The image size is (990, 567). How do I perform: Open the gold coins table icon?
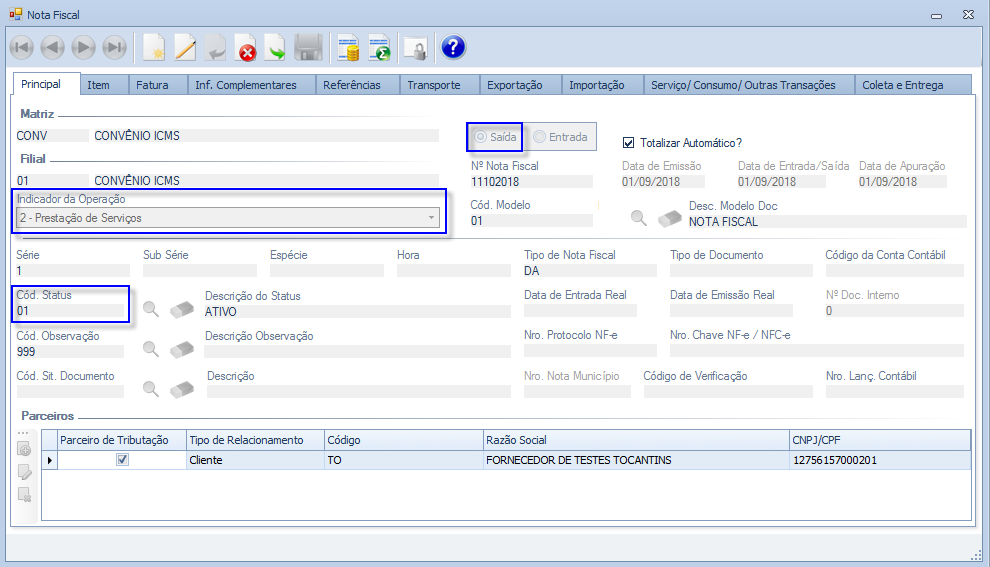[x=348, y=47]
